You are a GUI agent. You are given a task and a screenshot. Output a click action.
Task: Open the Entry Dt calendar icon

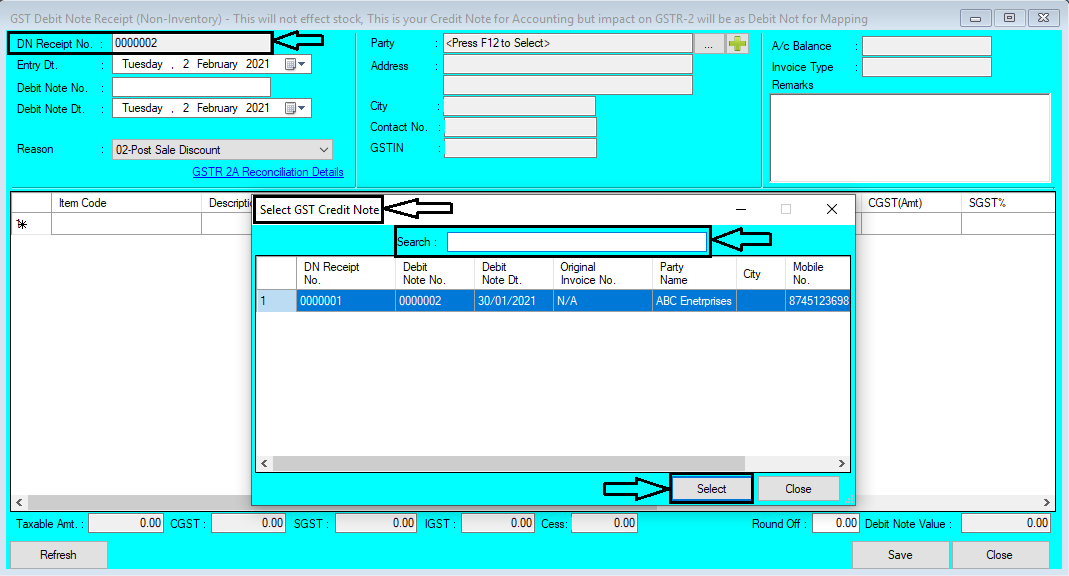(x=292, y=64)
